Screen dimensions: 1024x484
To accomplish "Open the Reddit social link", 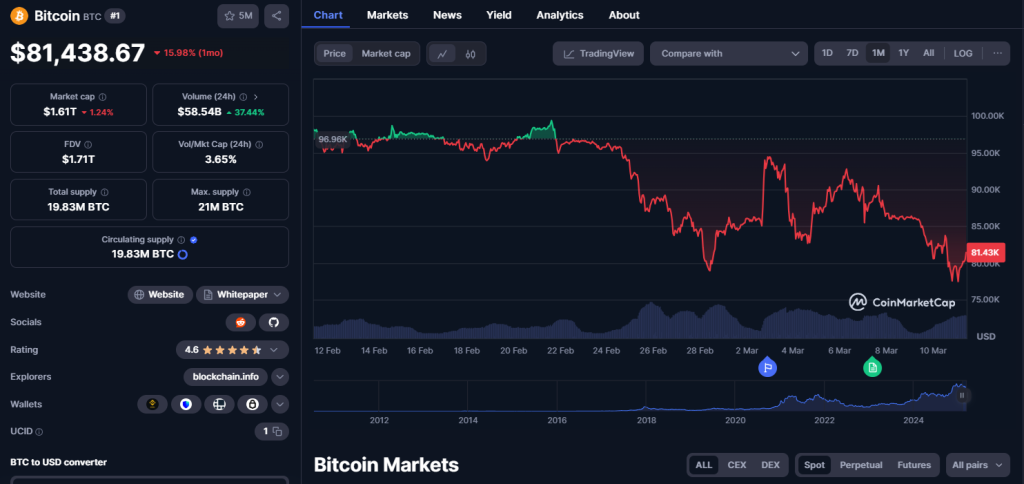I will coord(241,322).
